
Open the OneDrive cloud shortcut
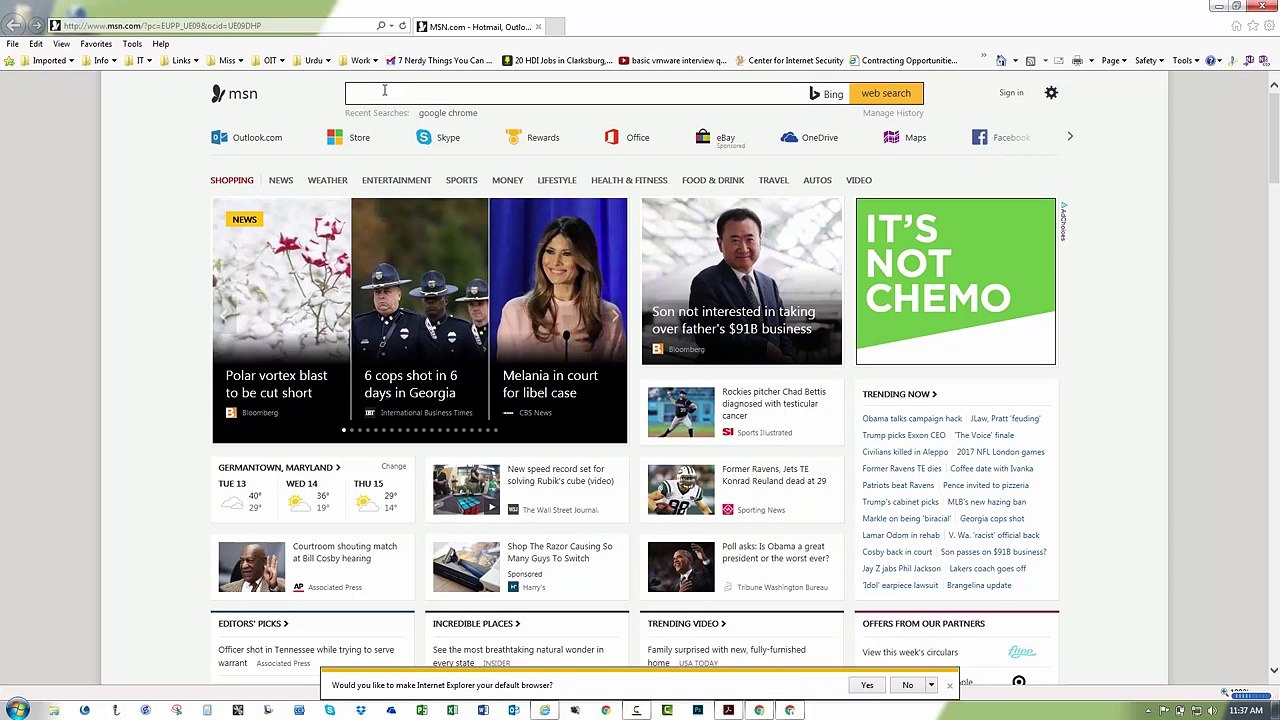click(x=789, y=137)
